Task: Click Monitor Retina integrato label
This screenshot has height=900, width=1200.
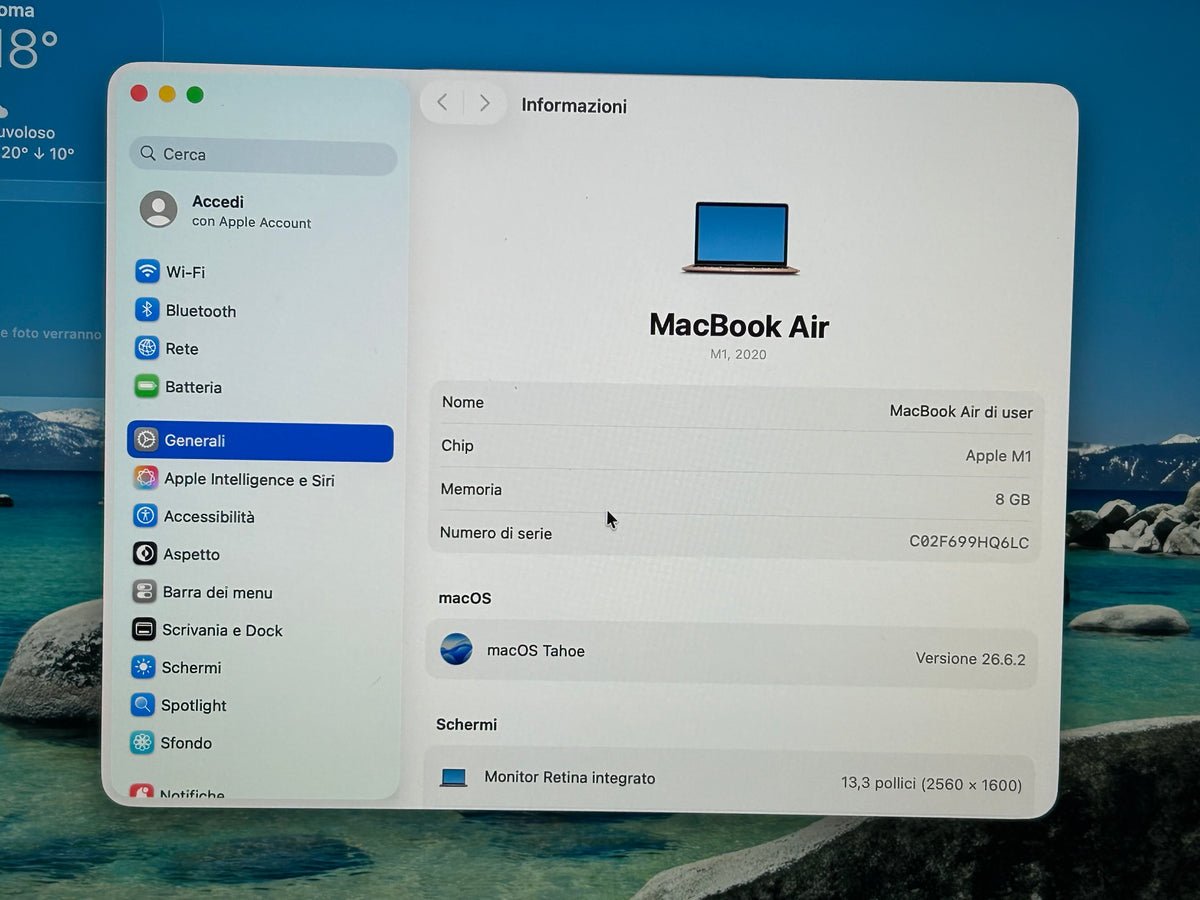Action: pyautogui.click(x=570, y=778)
